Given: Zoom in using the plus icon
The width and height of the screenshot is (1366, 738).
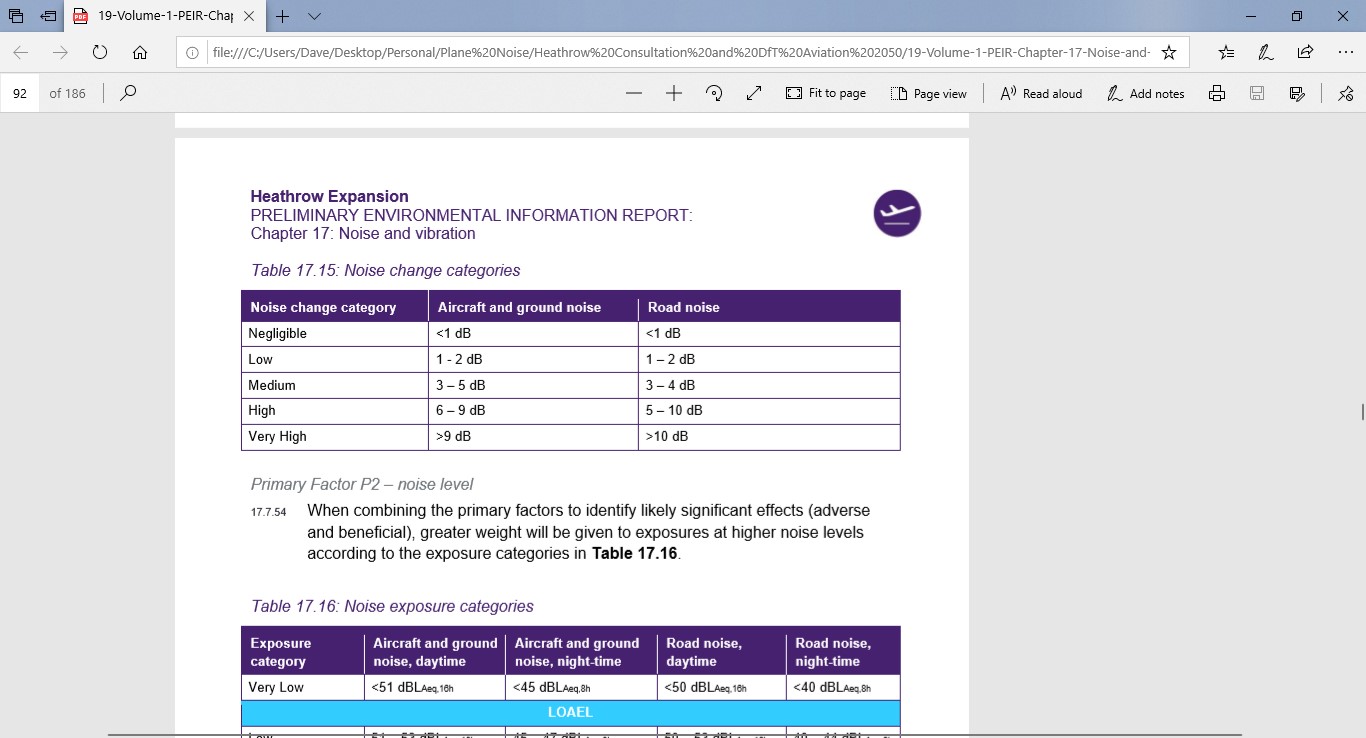Looking at the screenshot, I should coord(673,93).
